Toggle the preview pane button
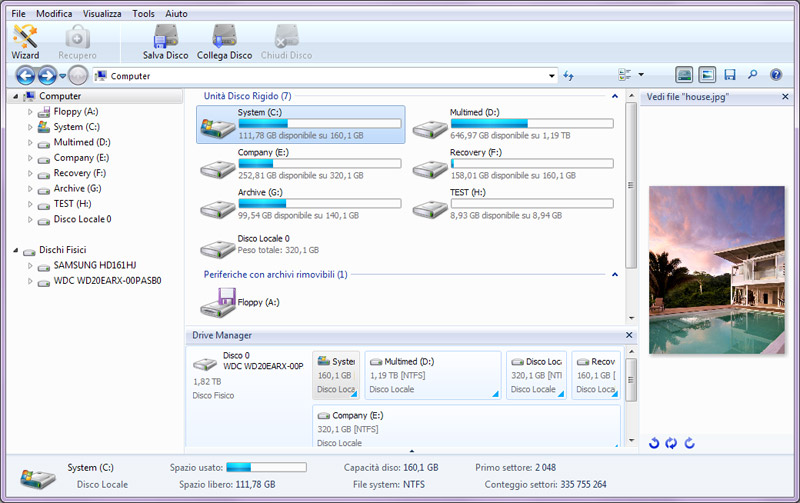The width and height of the screenshot is (800, 503). (x=707, y=75)
